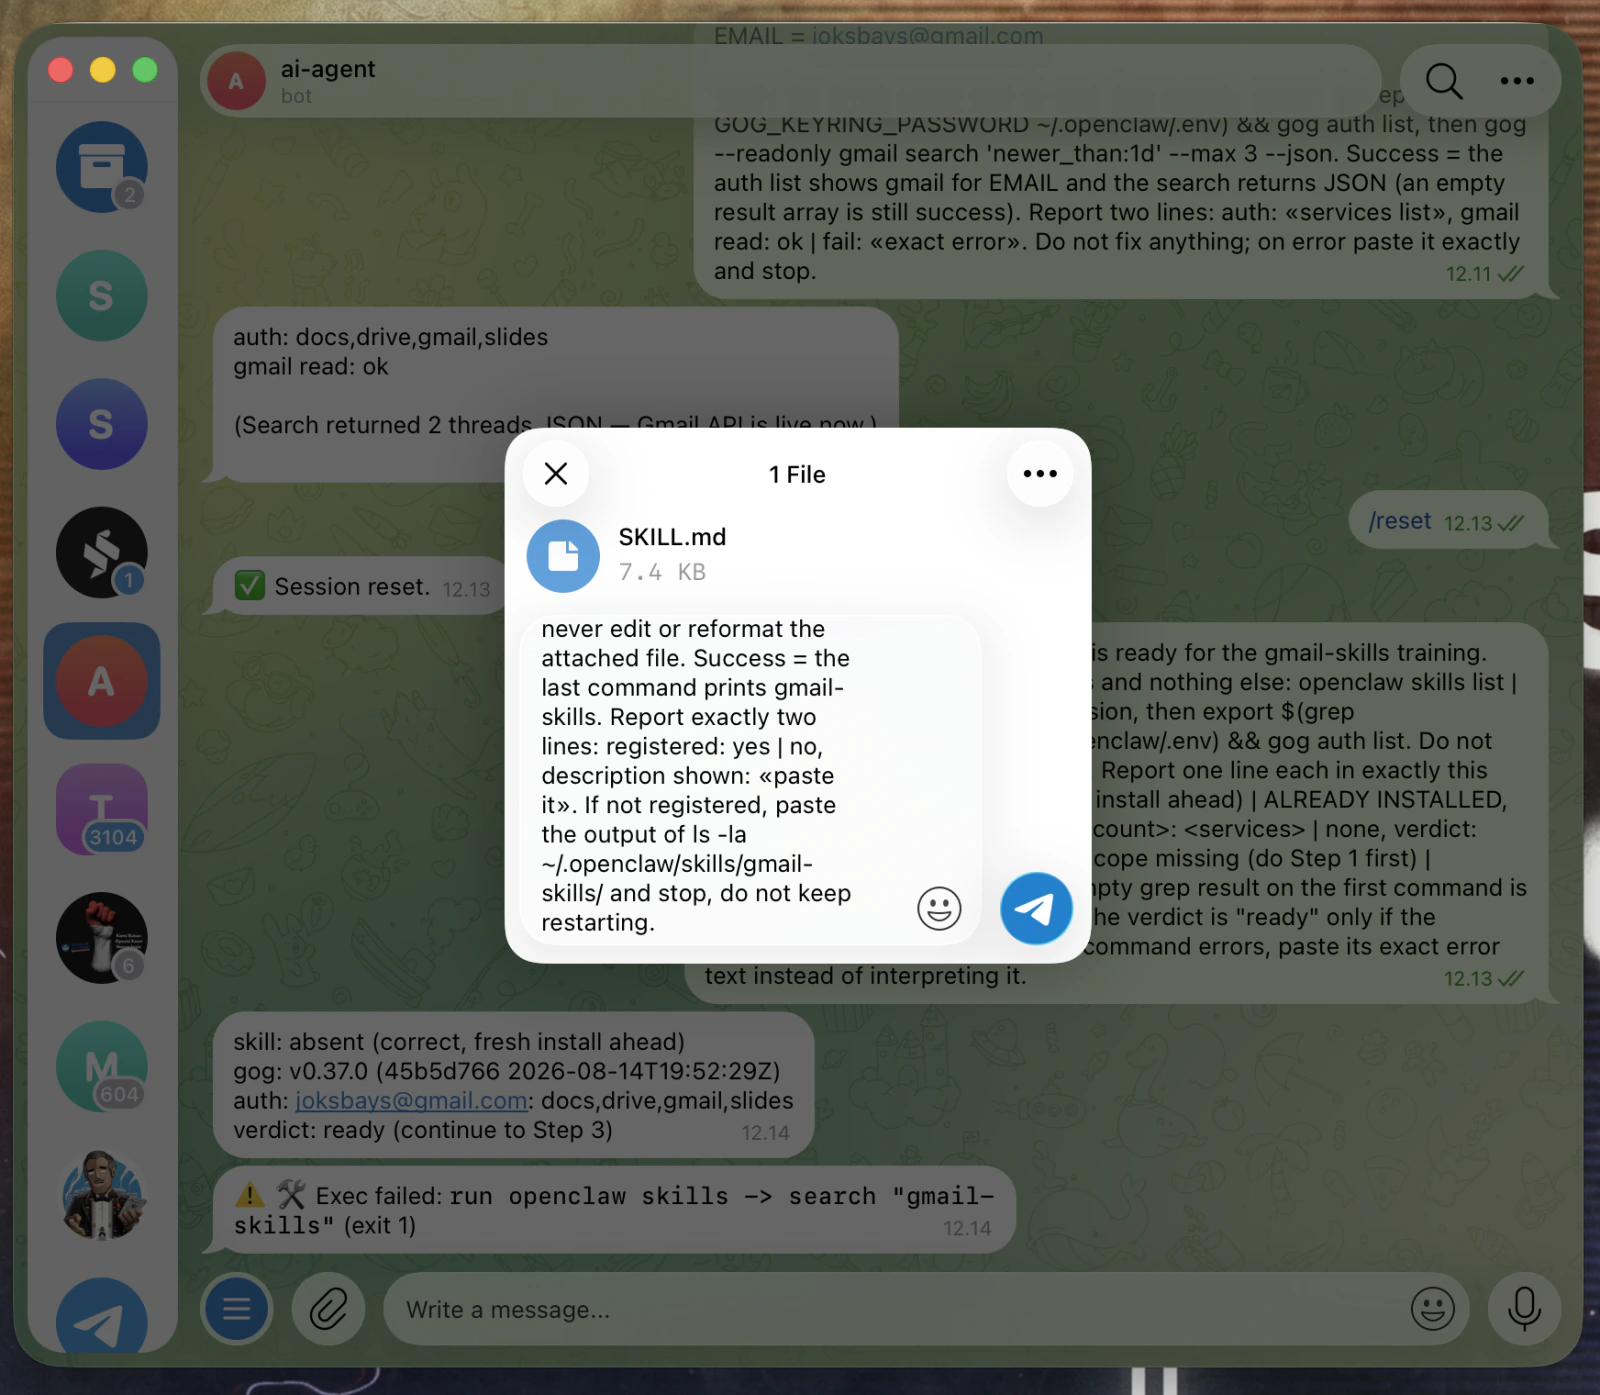Open the Archived Chats folder in sidebar
The image size is (1600, 1395).
point(101,167)
